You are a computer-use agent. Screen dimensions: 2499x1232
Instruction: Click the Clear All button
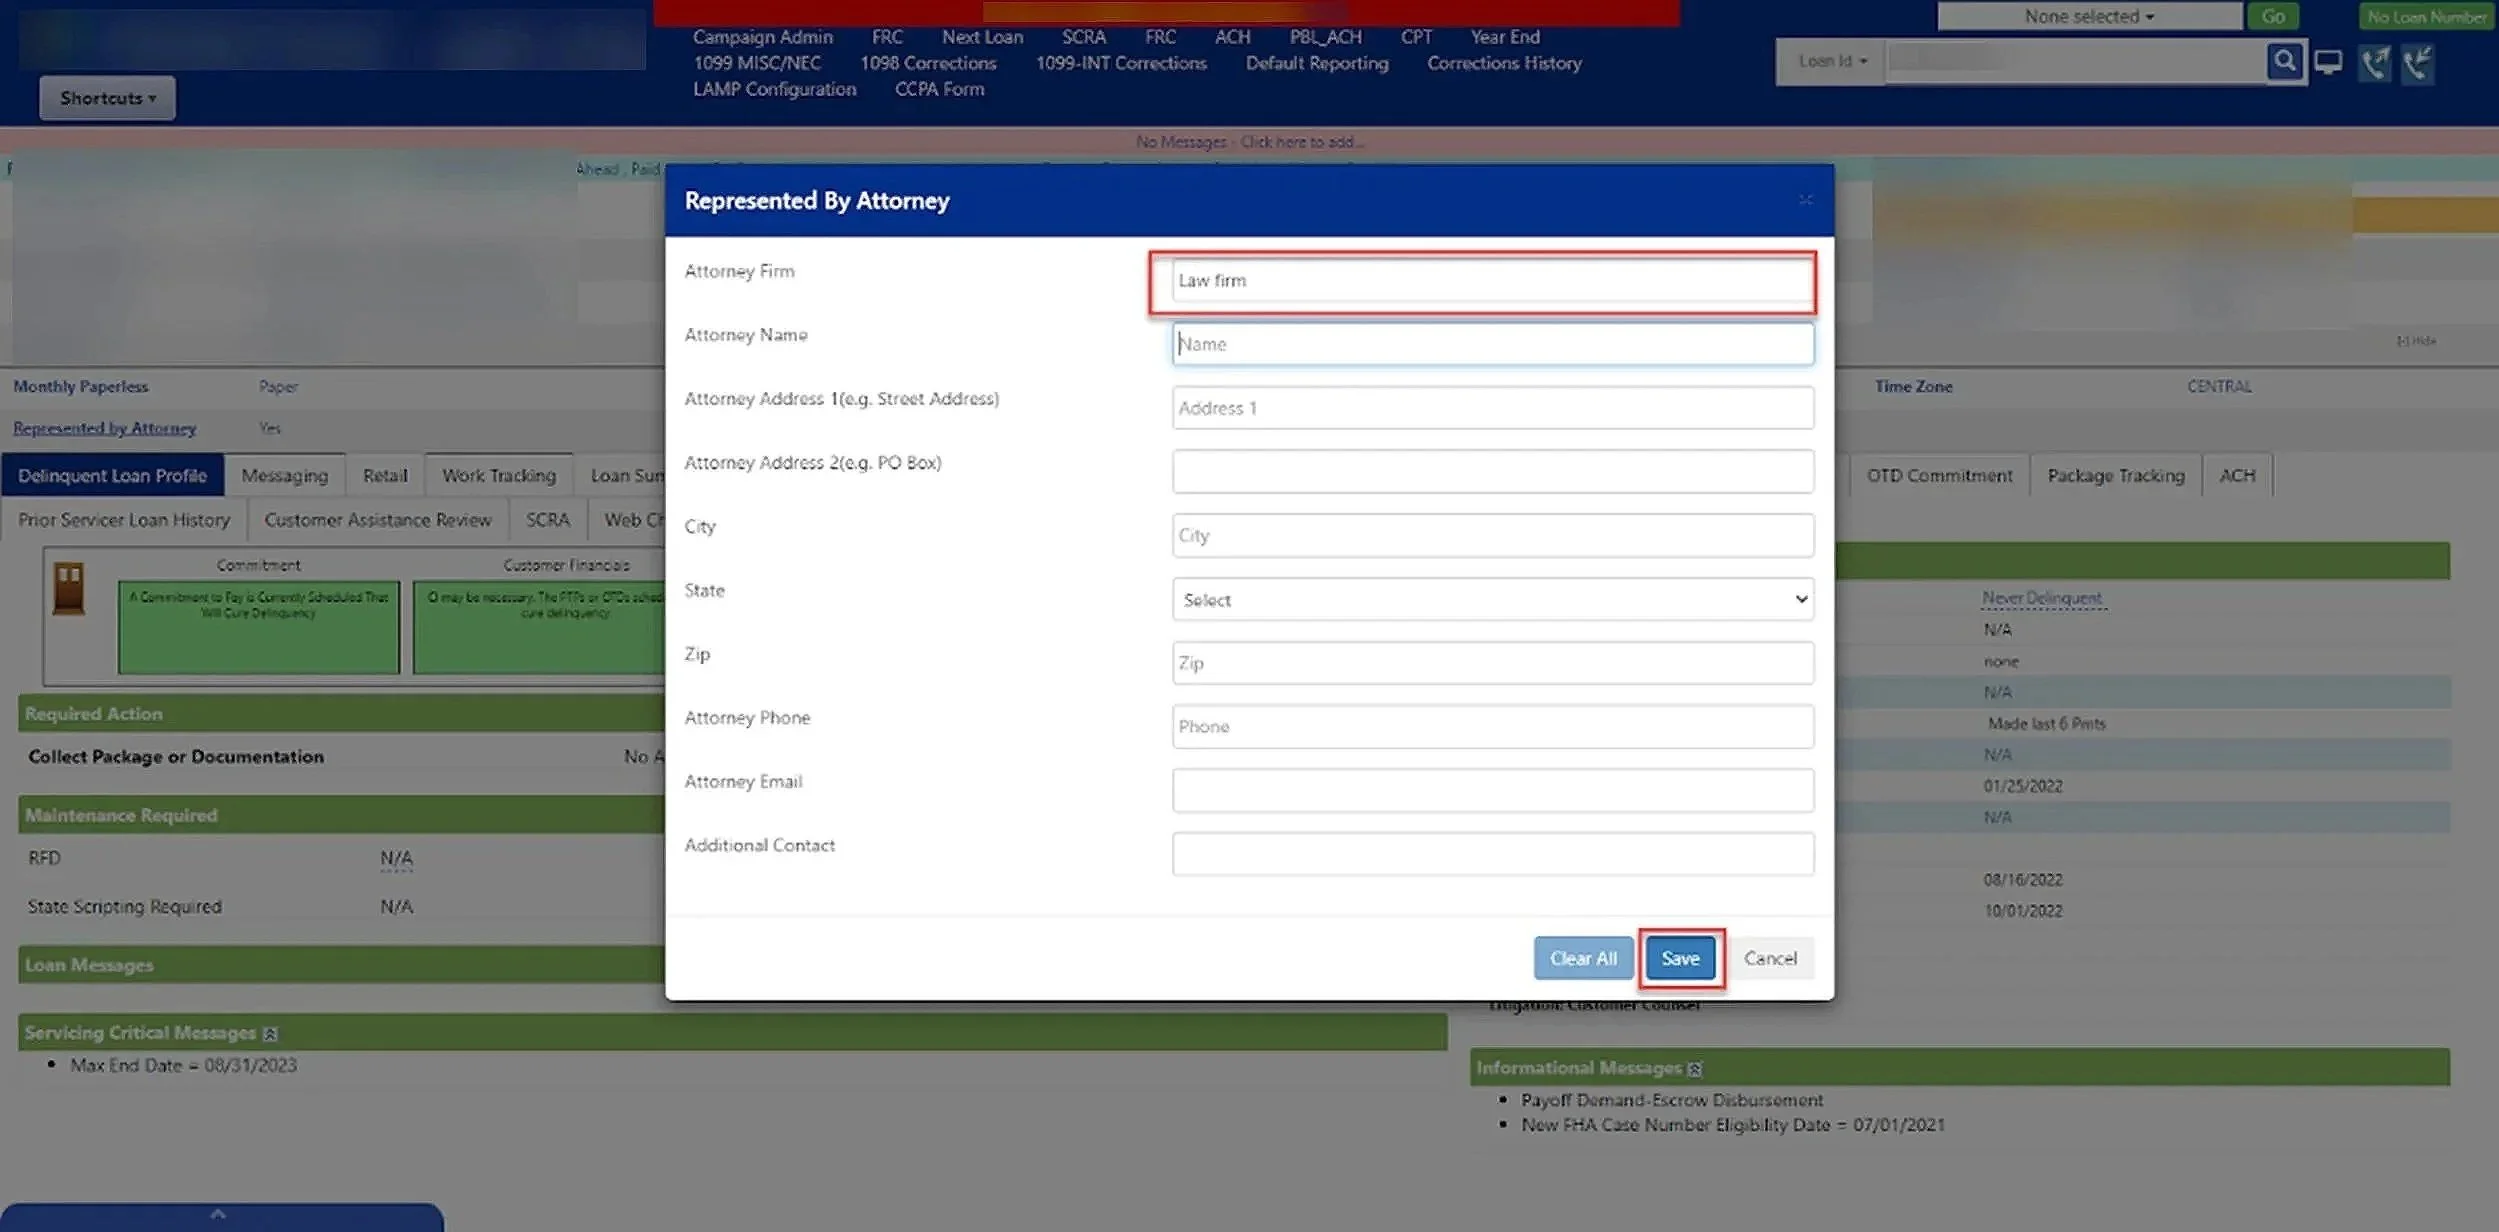(x=1583, y=958)
